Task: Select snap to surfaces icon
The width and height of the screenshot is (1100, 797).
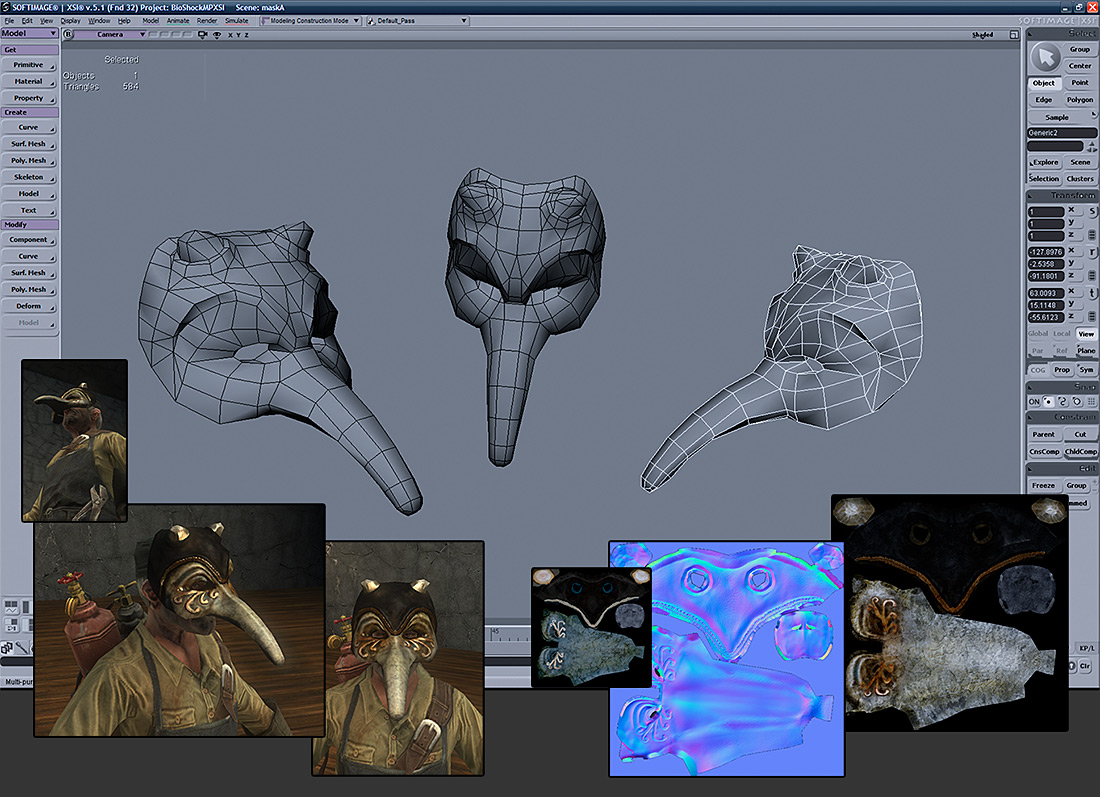Action: (x=1077, y=402)
